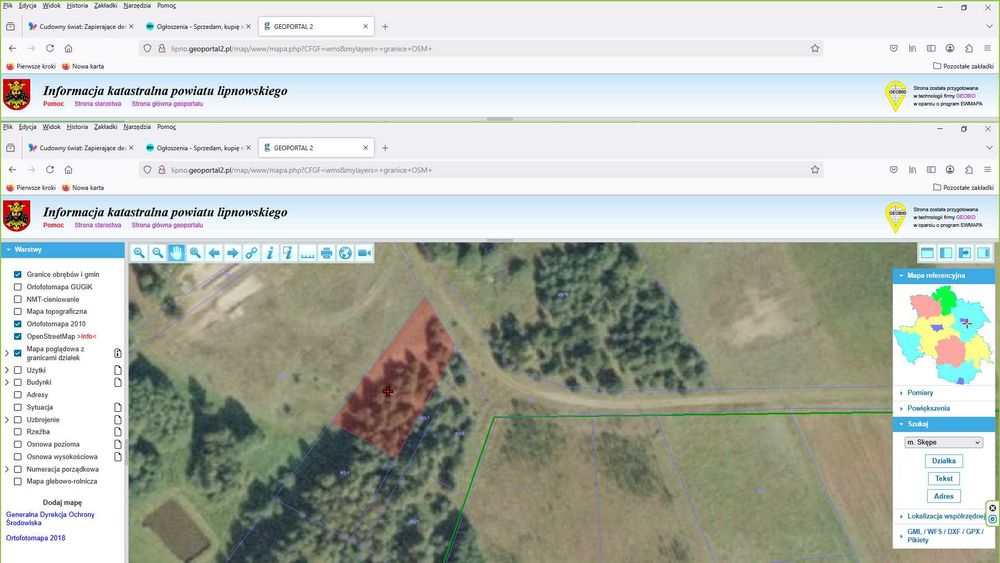
Task: Open Historia menu in lower browser window
Action: [77, 127]
